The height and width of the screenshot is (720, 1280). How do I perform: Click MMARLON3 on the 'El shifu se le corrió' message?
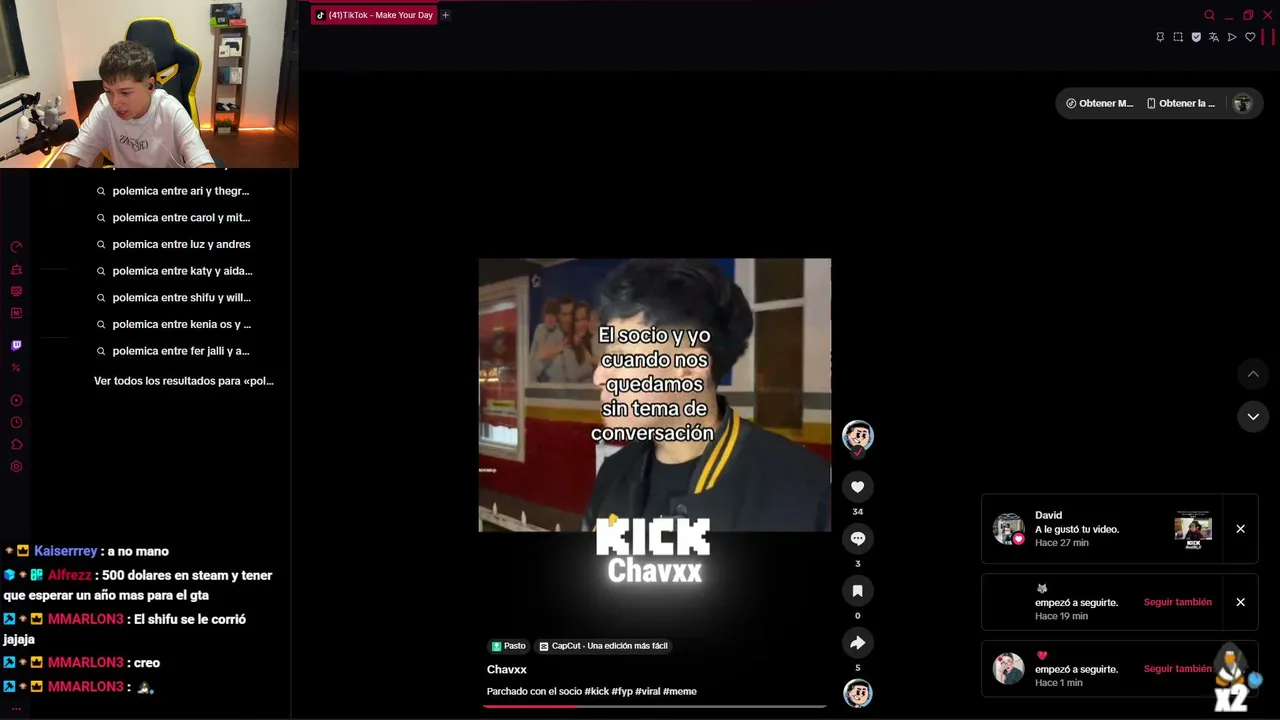pos(86,619)
